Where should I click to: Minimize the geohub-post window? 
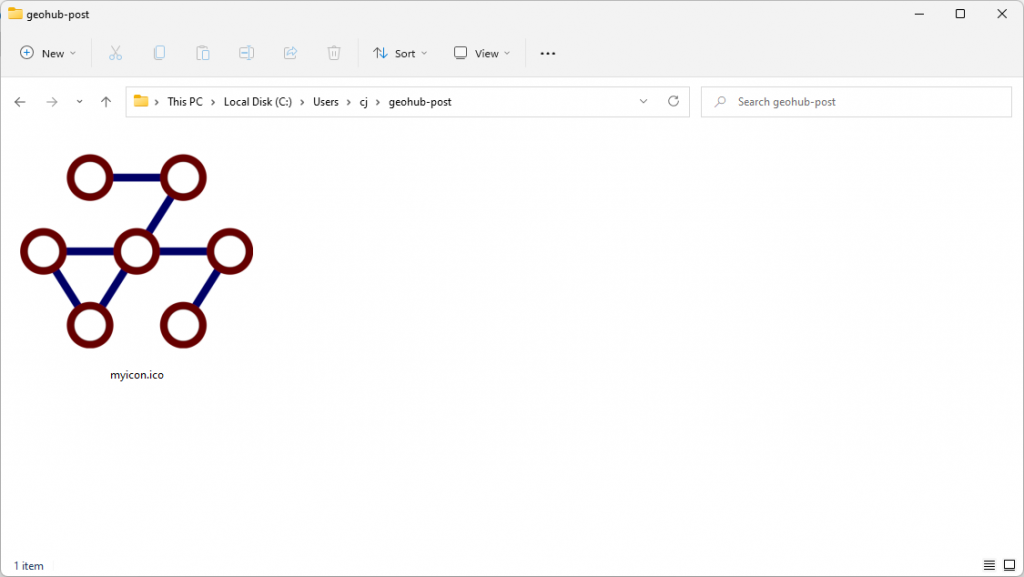pyautogui.click(x=920, y=14)
